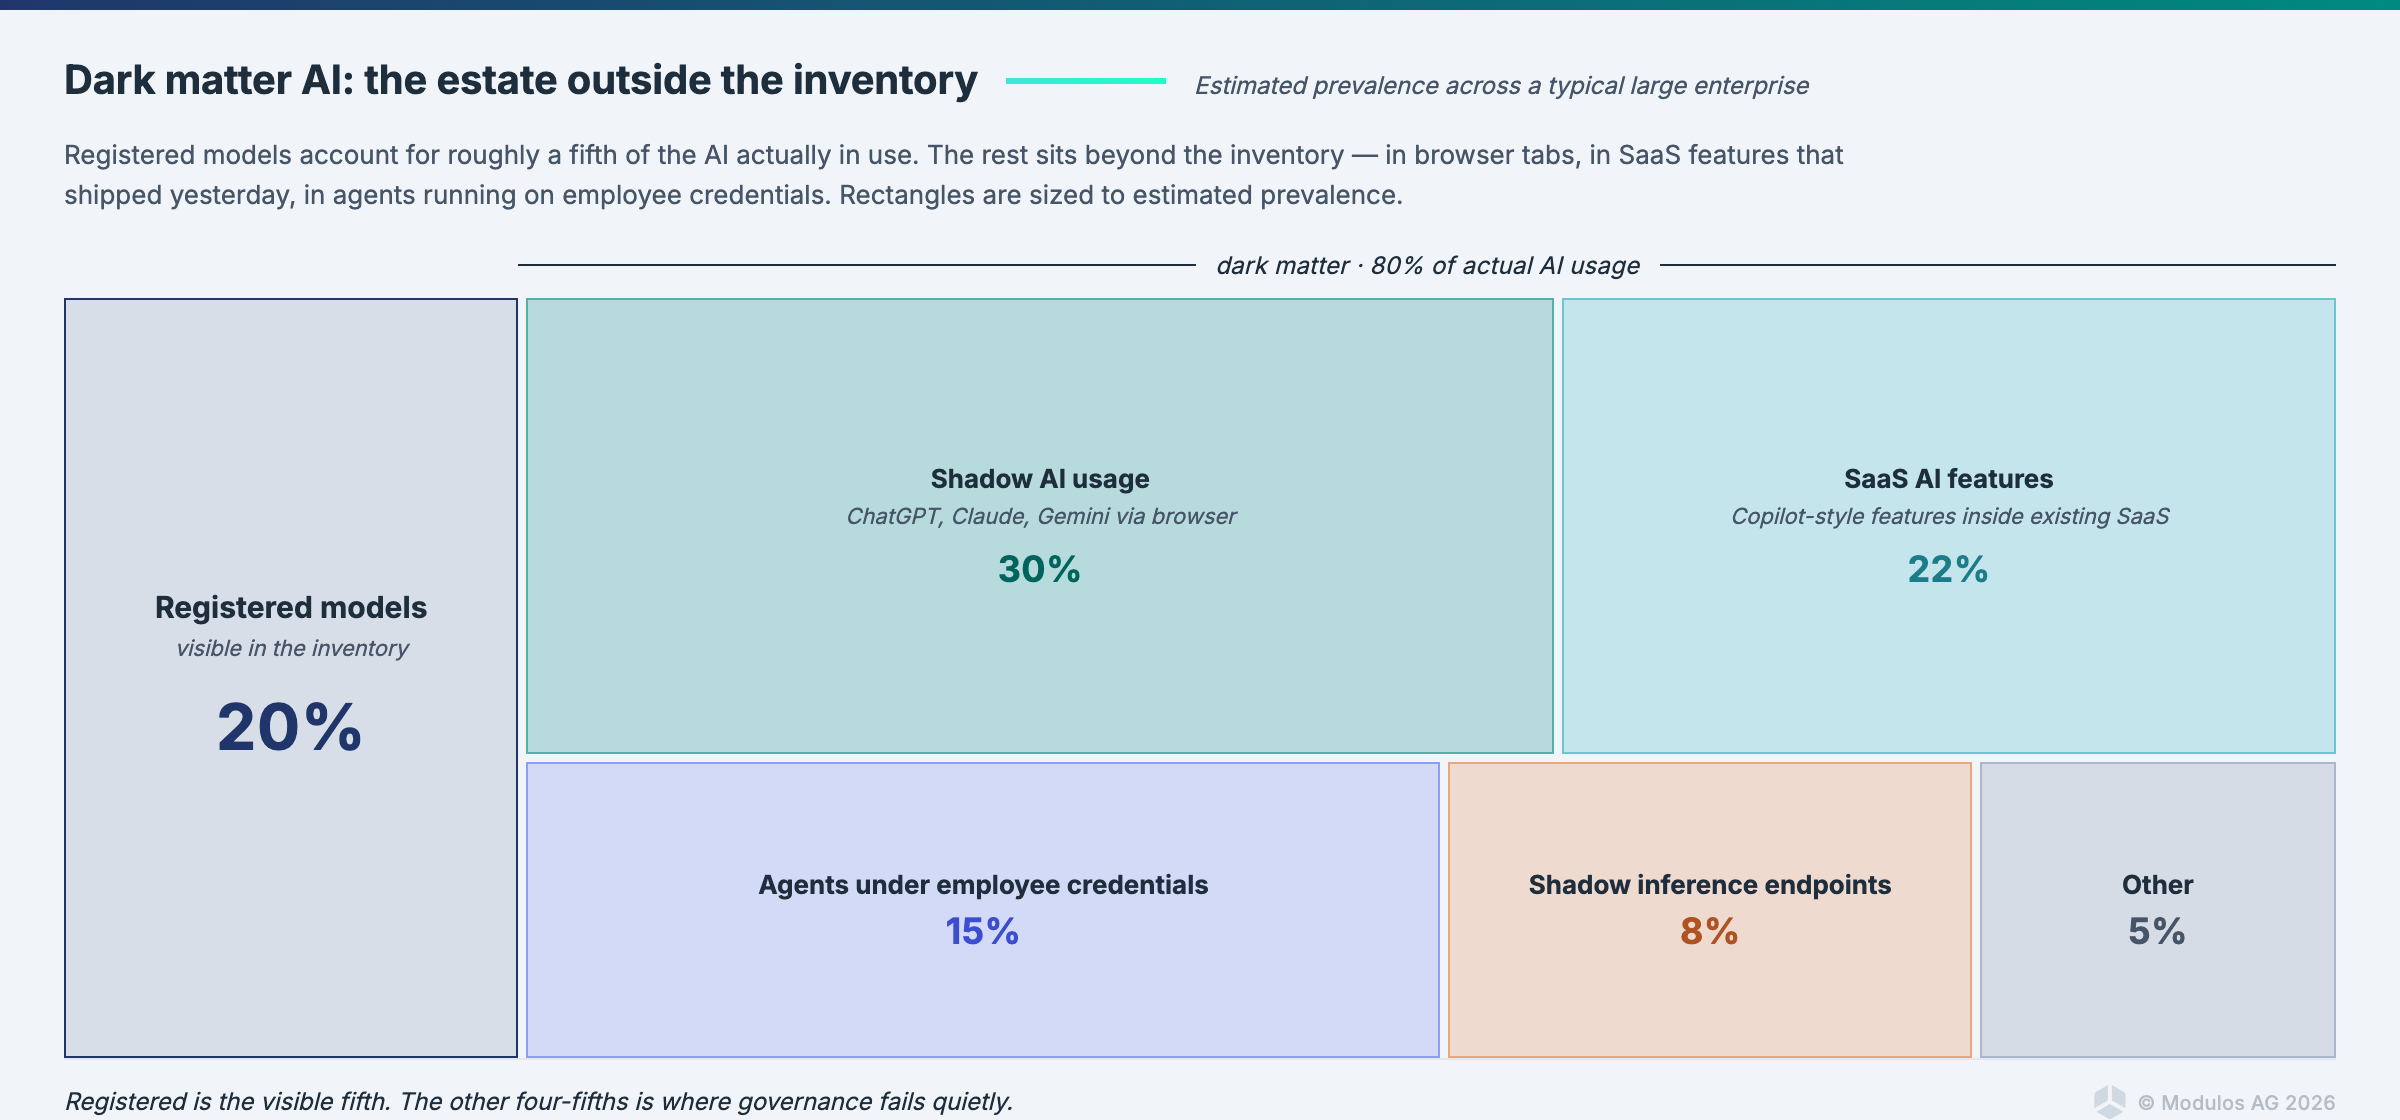2400x1120 pixels.
Task: Click the 8% shadow endpoints figure
Action: click(1709, 931)
